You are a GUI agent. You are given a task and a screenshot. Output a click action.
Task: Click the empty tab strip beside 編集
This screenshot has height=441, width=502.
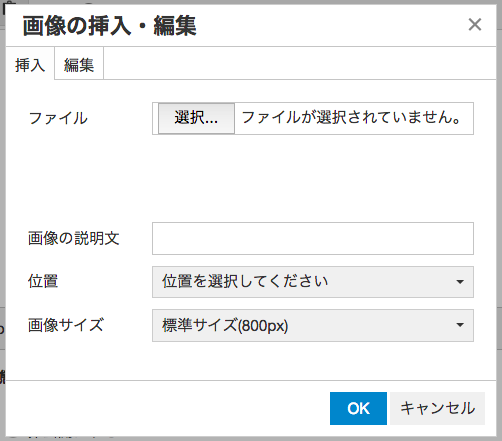(299, 63)
